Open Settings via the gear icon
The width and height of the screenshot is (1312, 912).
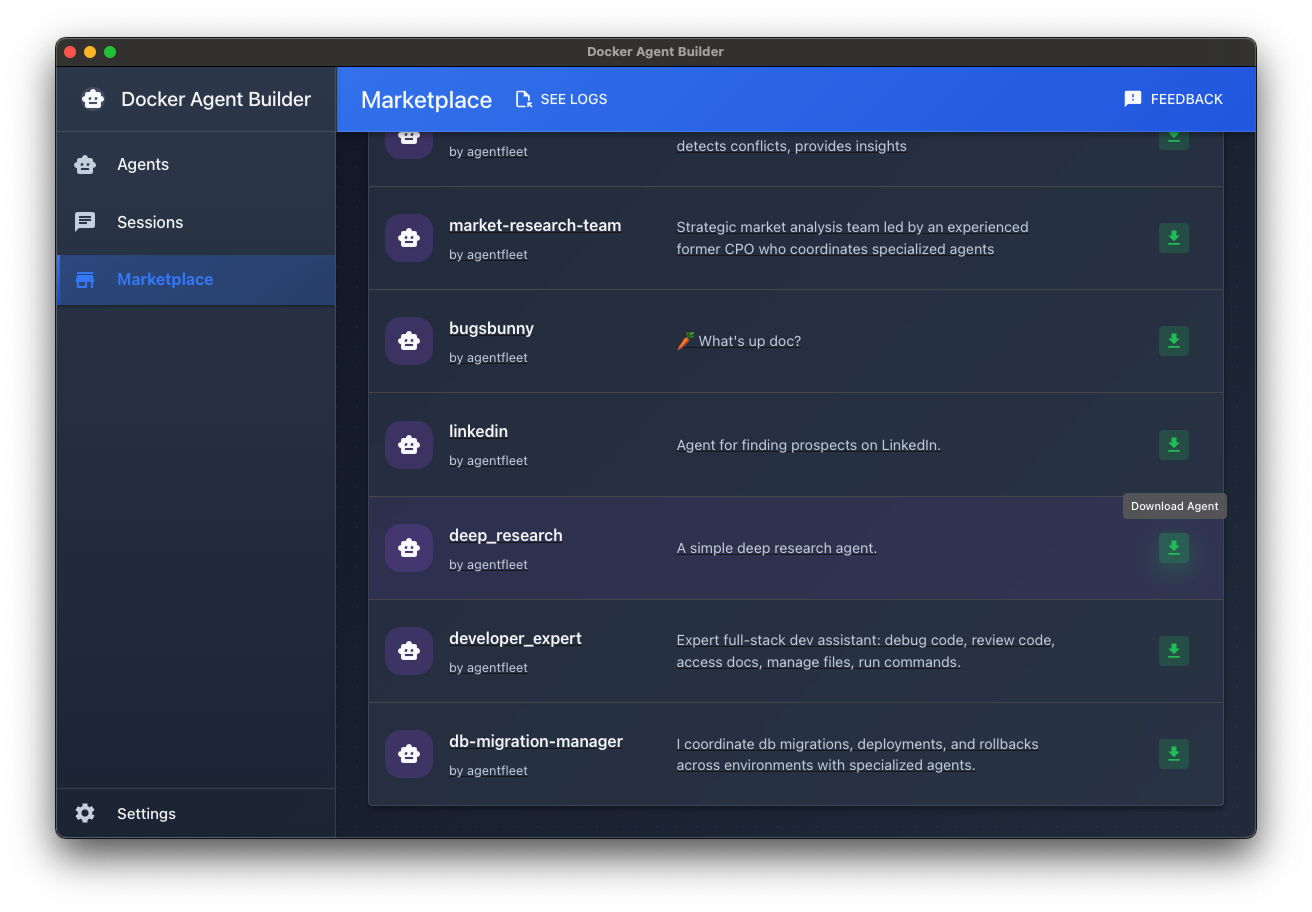pos(86,813)
